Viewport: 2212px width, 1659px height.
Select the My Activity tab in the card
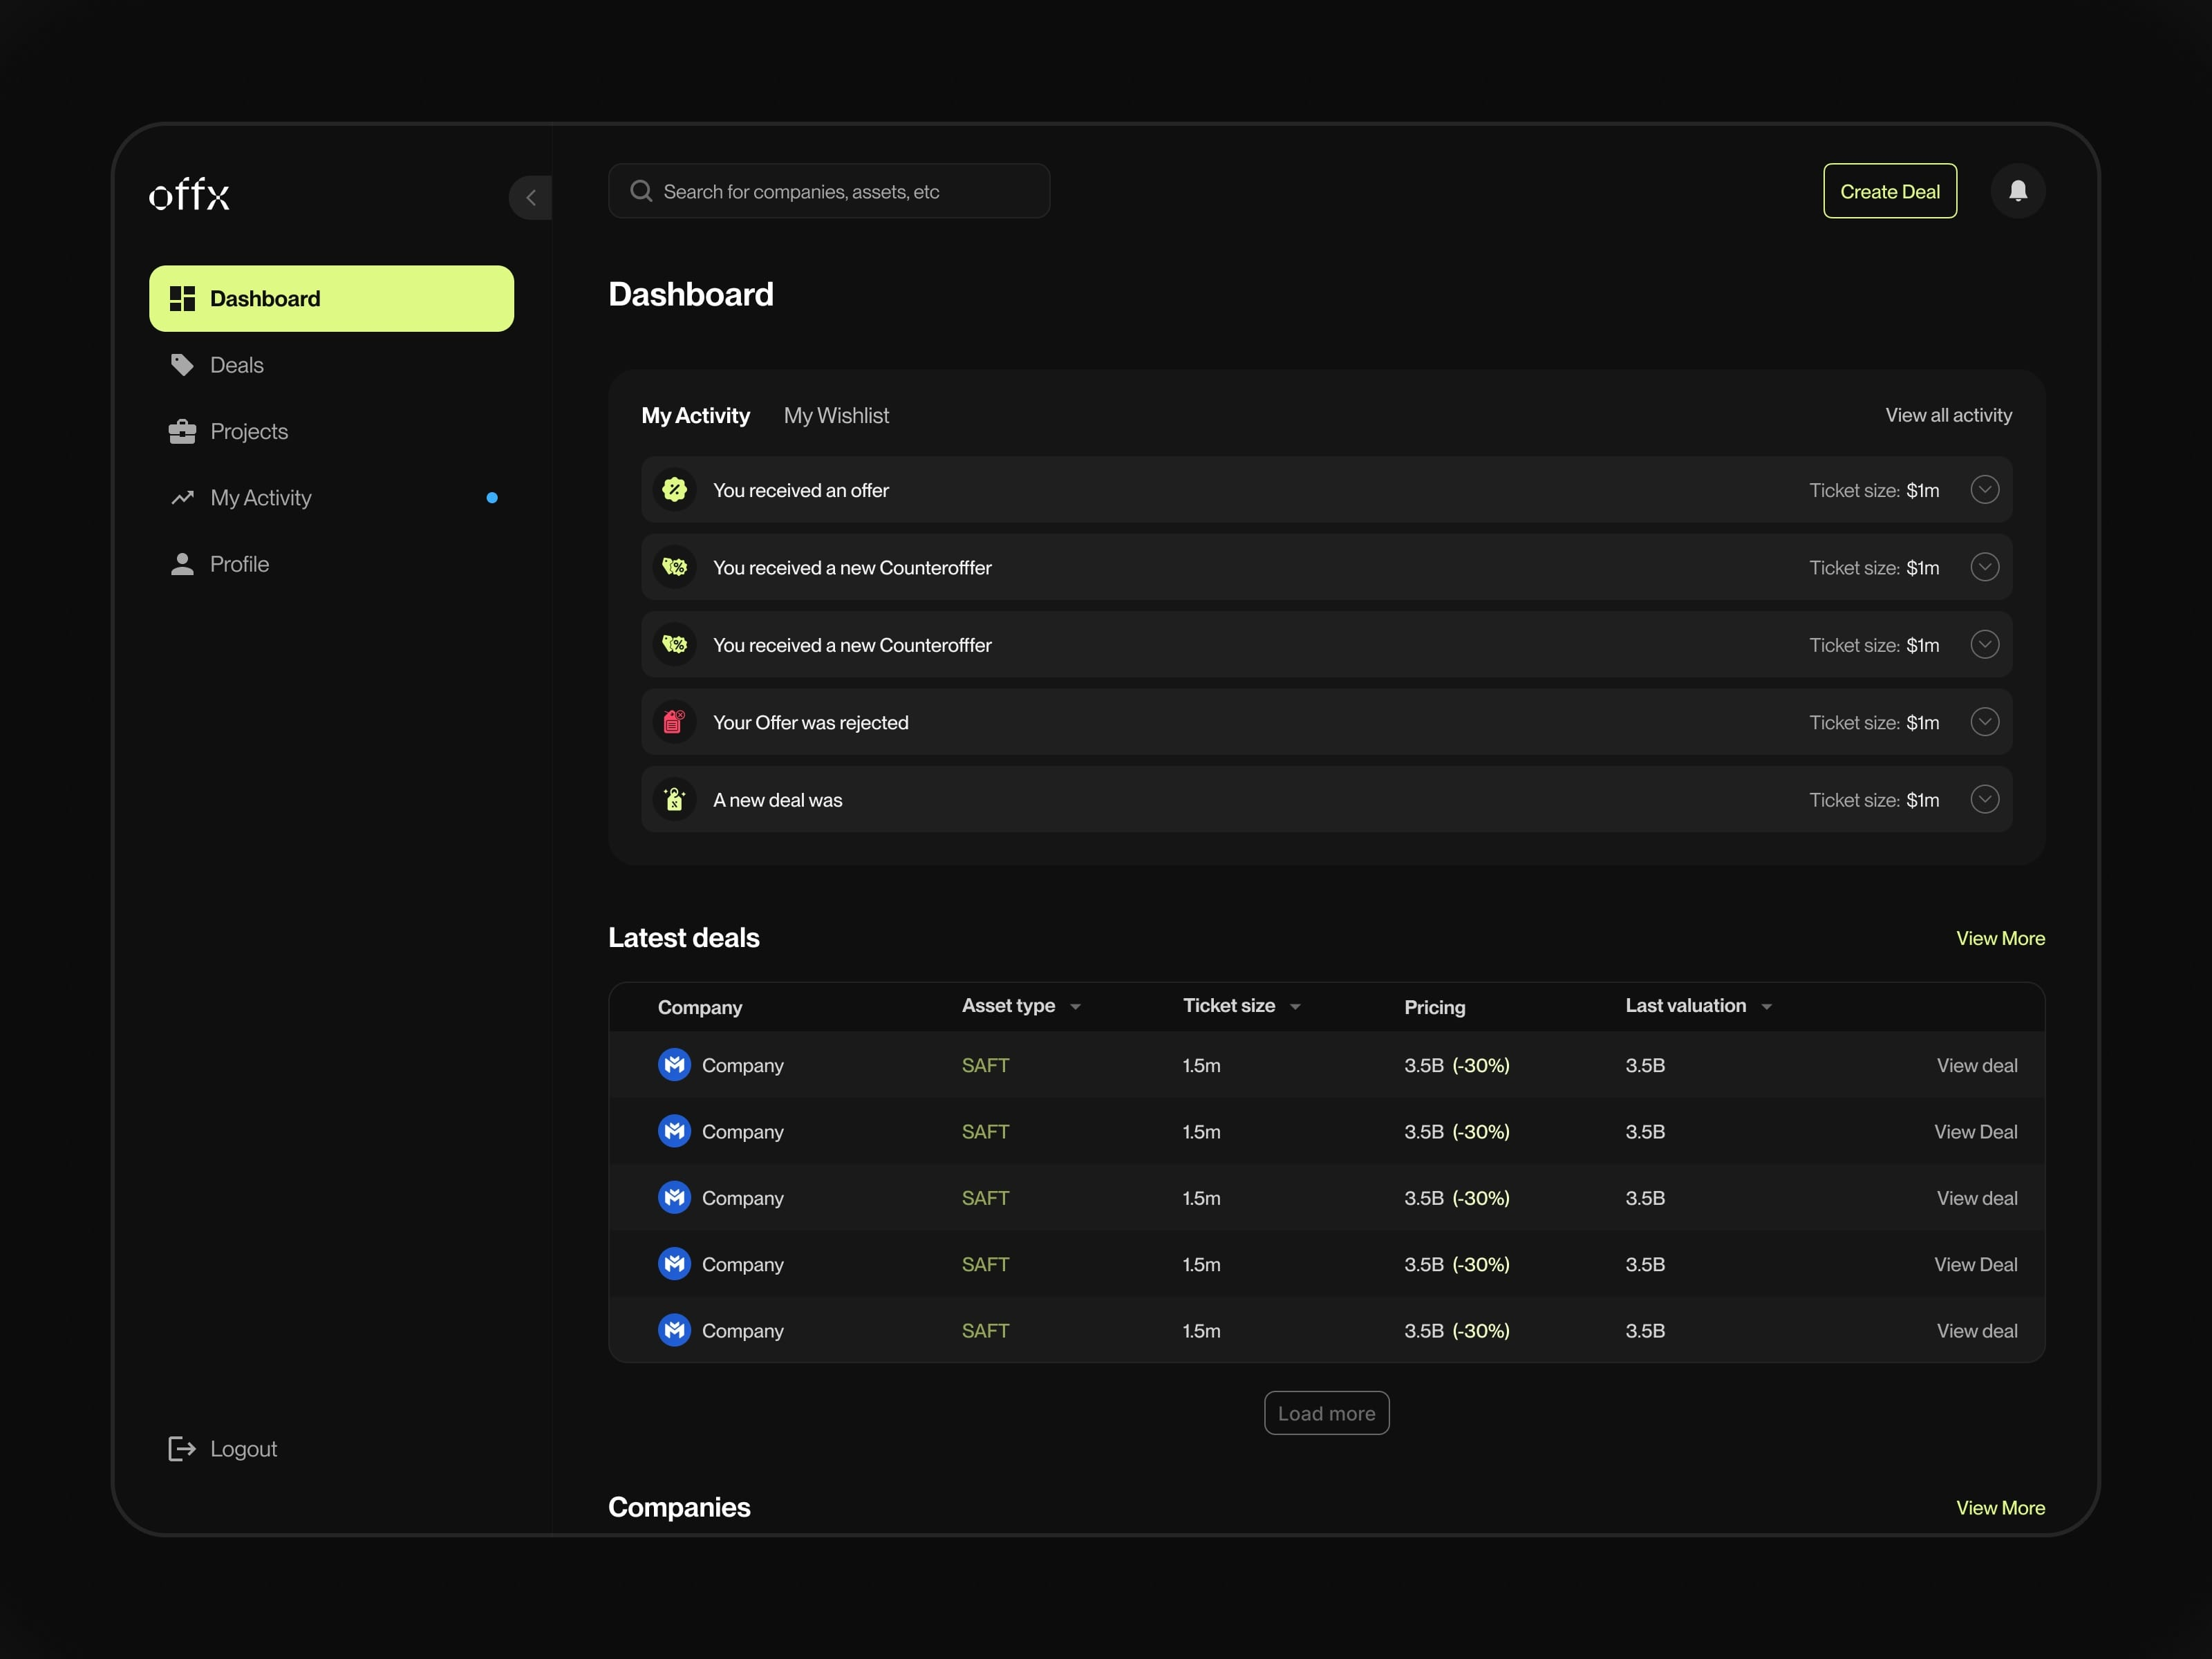[x=695, y=415]
